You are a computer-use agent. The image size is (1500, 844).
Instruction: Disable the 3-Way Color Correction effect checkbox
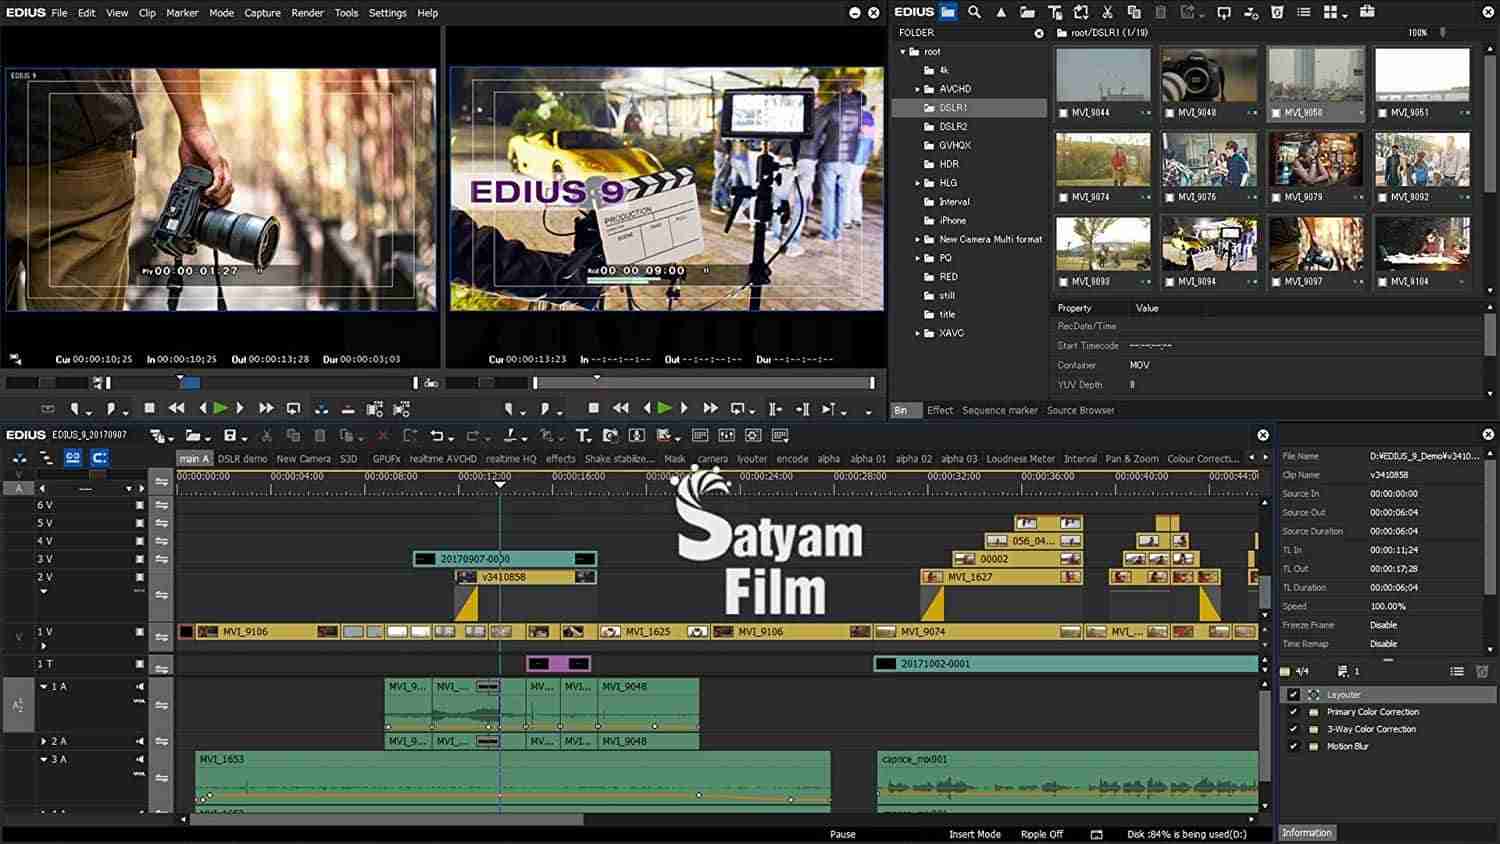tap(1295, 729)
